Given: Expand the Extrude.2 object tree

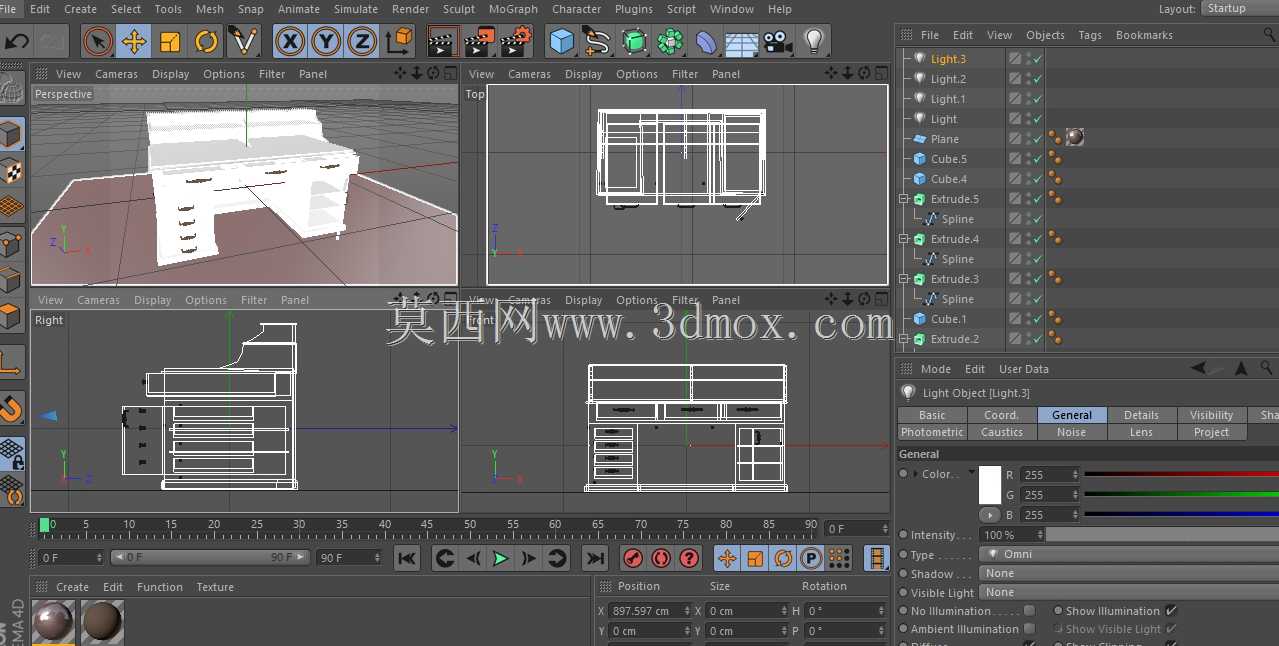Looking at the screenshot, I should tap(904, 339).
